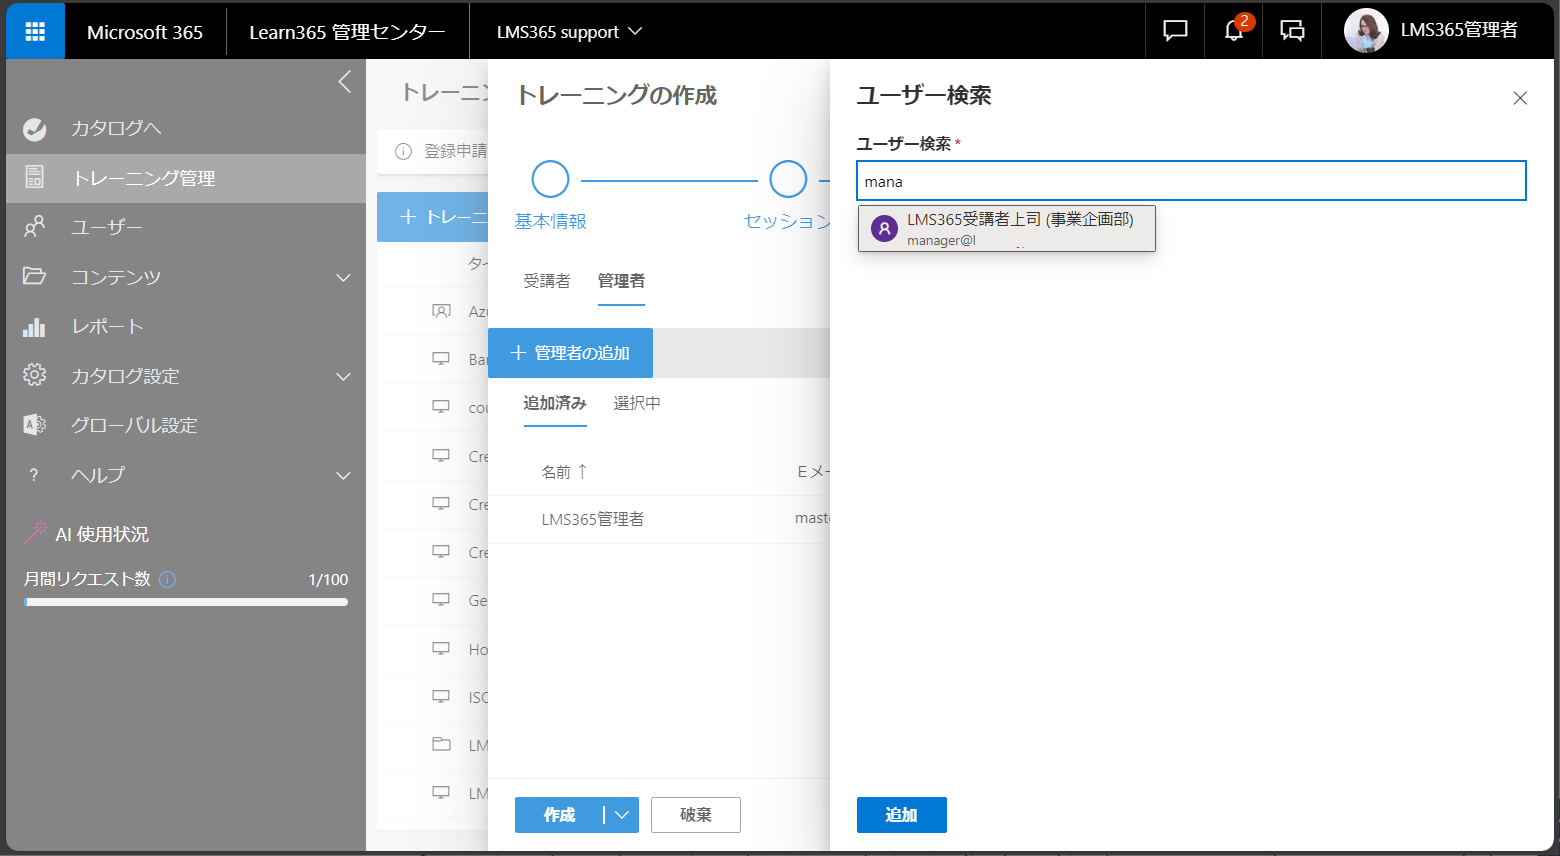Click the トレーニング管理 sidebar icon
The height and width of the screenshot is (856, 1560).
[35, 178]
